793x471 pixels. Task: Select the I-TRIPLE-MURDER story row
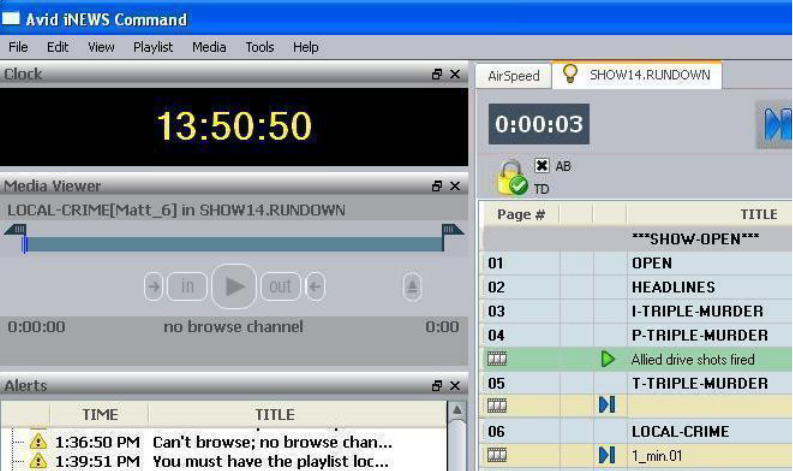click(x=636, y=311)
